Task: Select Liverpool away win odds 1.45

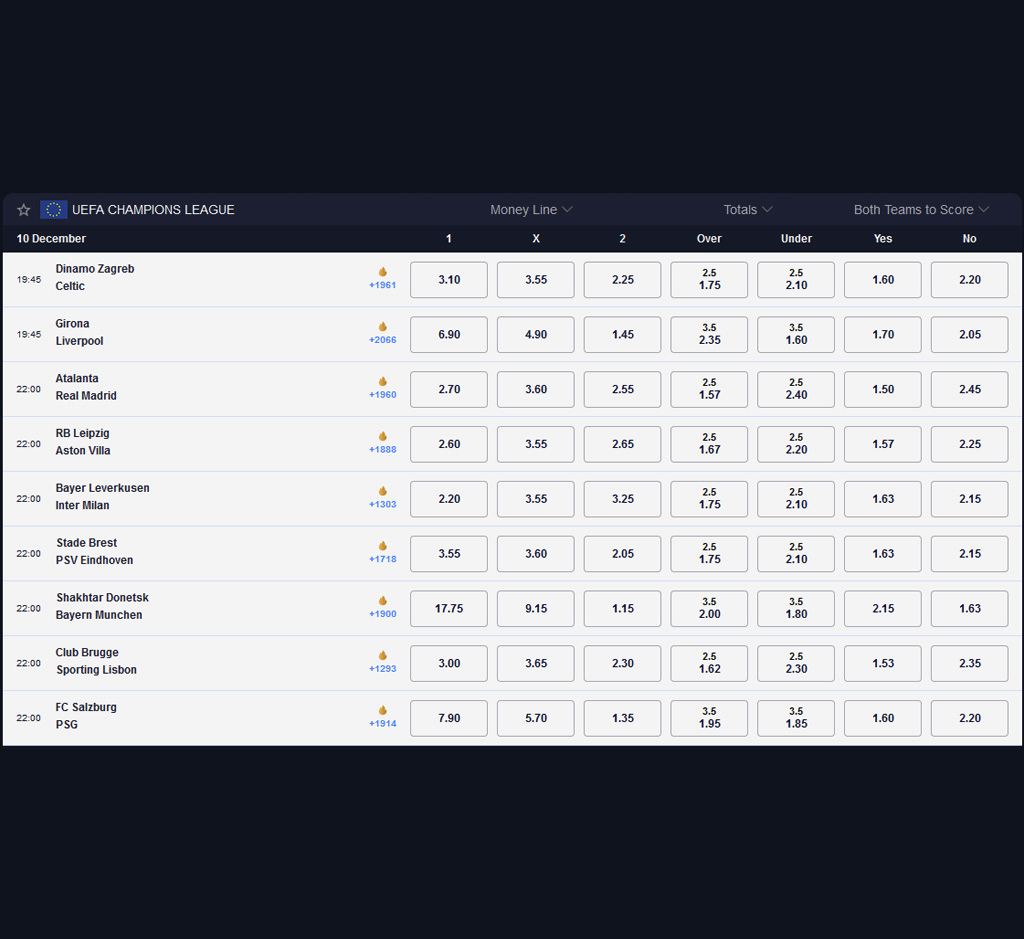Action: tap(622, 335)
